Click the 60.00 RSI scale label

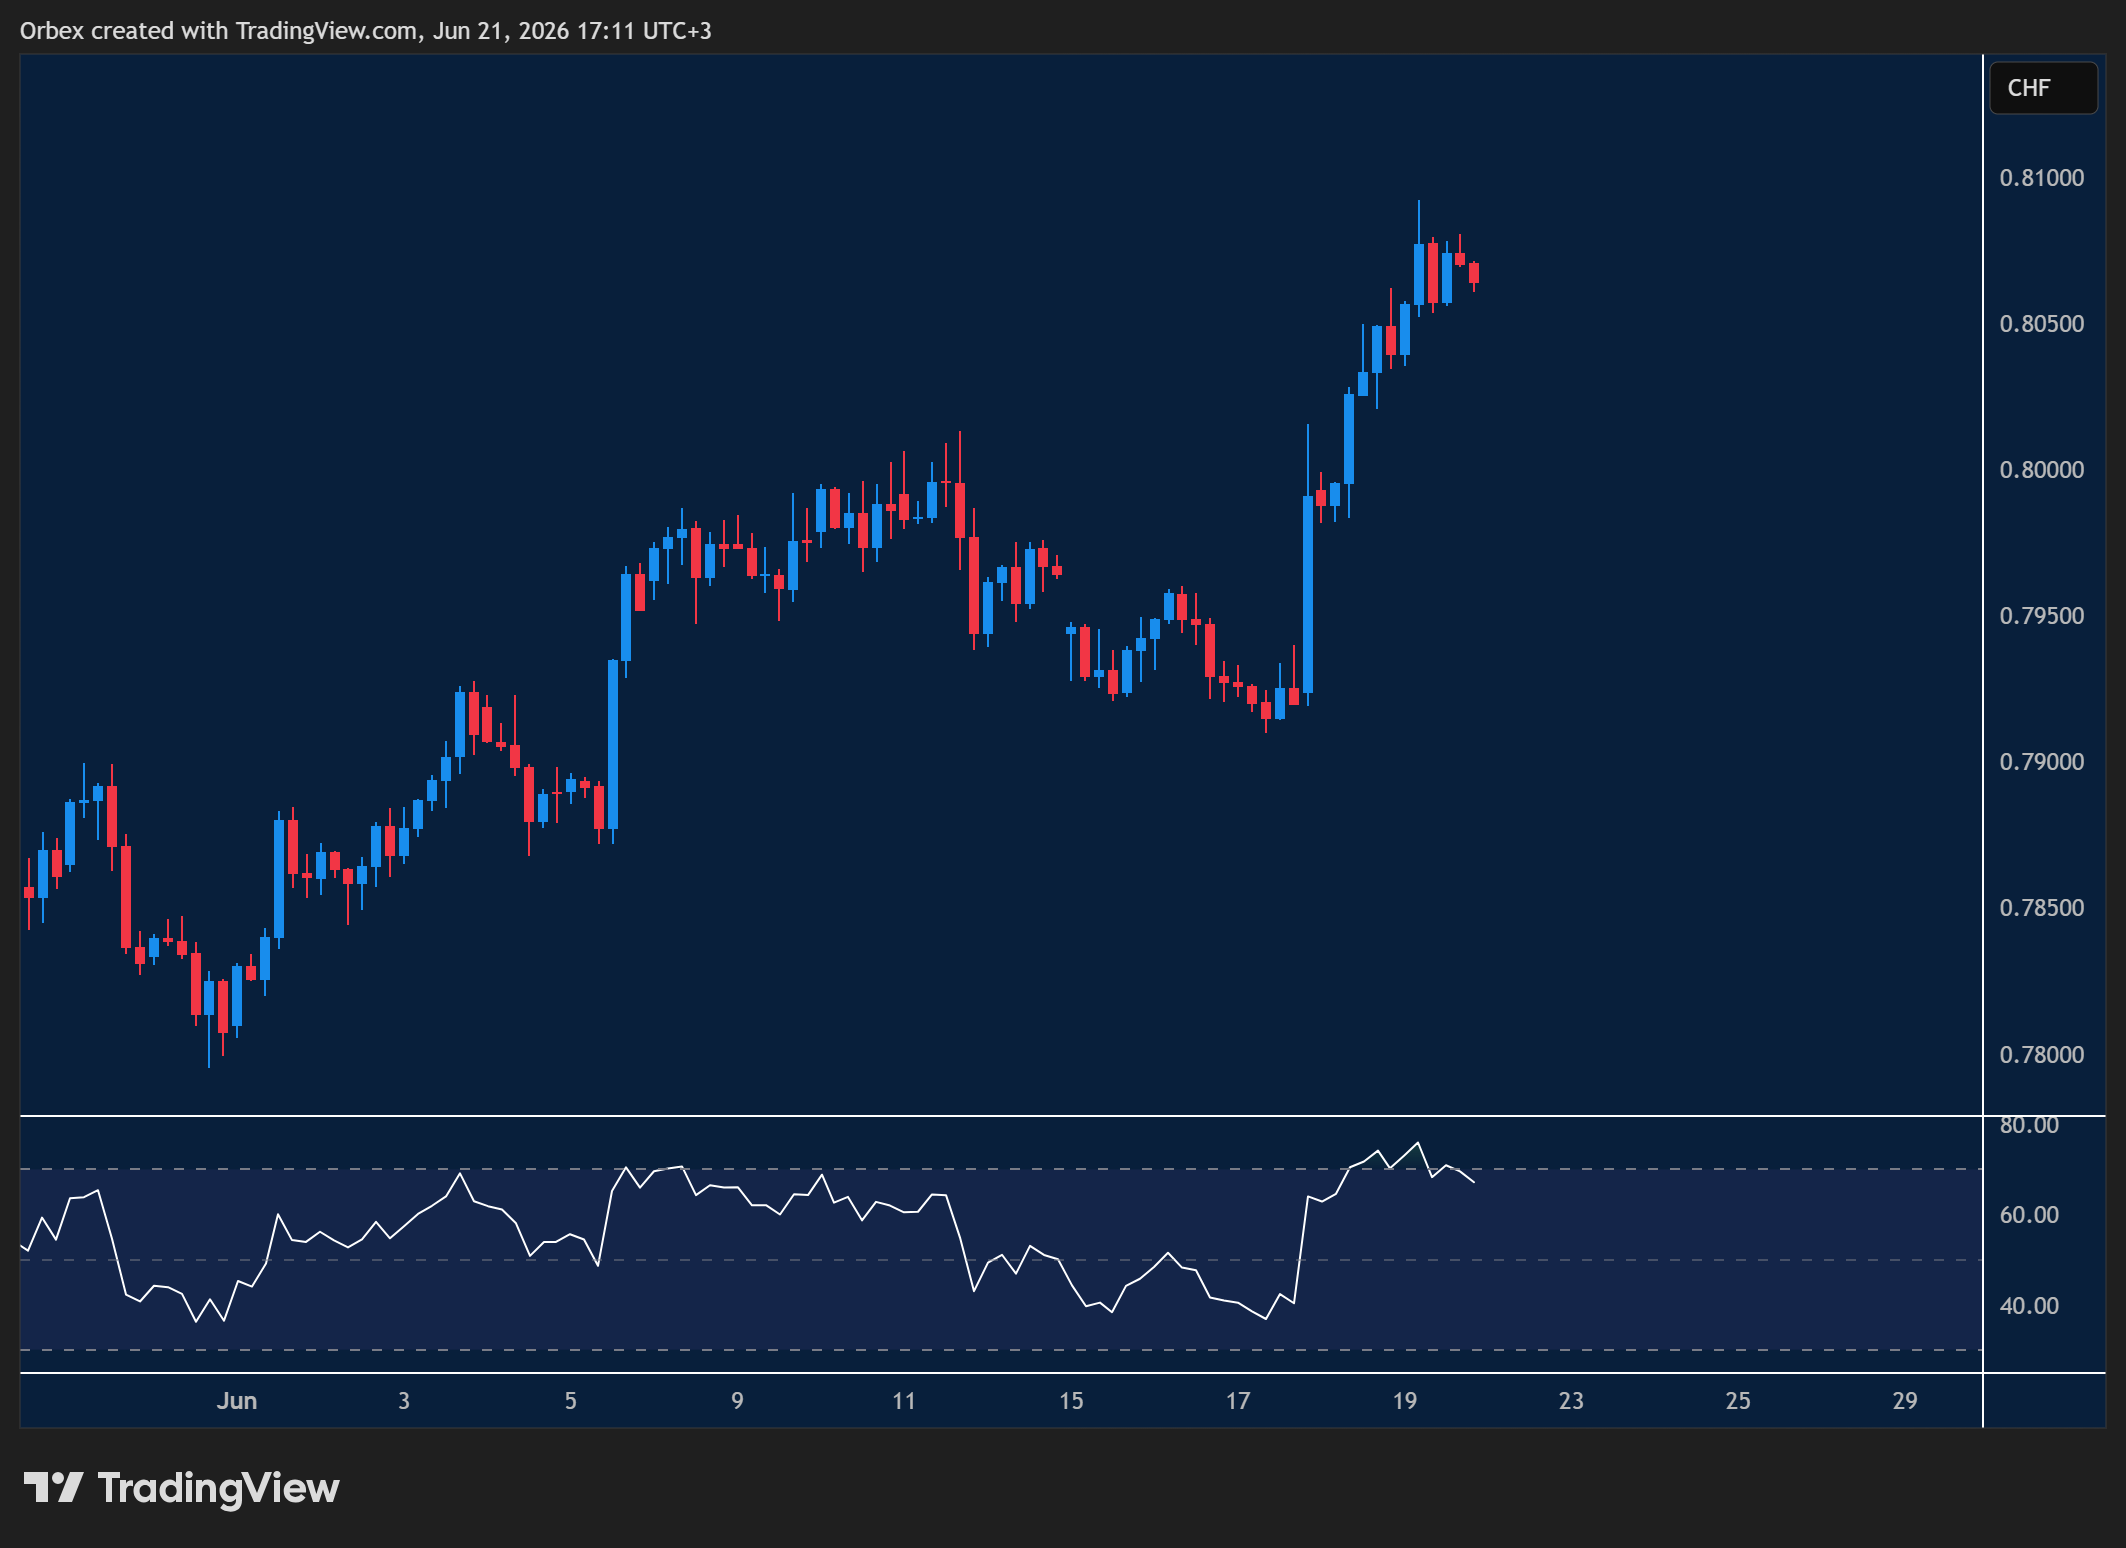point(2029,1215)
